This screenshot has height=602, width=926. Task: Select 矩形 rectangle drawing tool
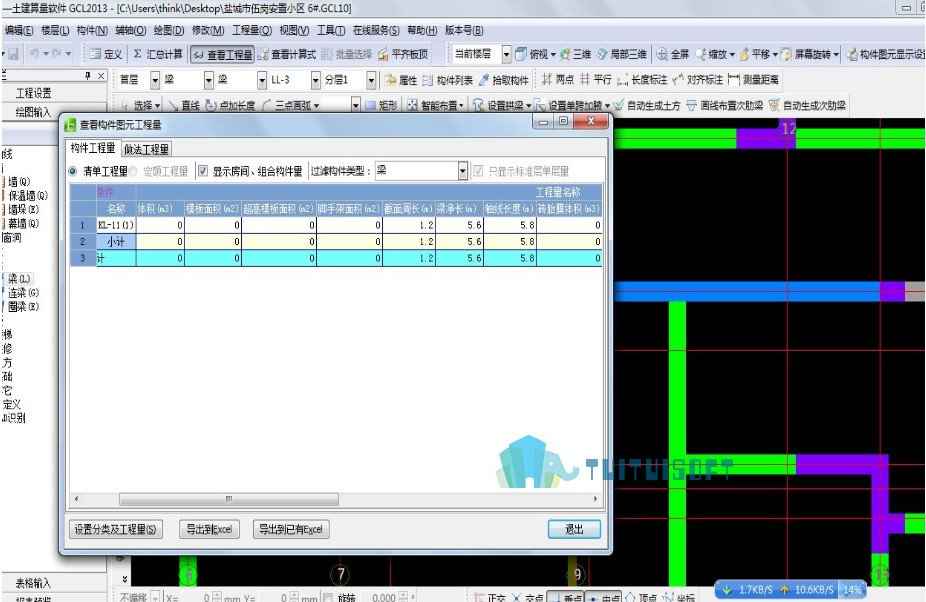[x=381, y=105]
